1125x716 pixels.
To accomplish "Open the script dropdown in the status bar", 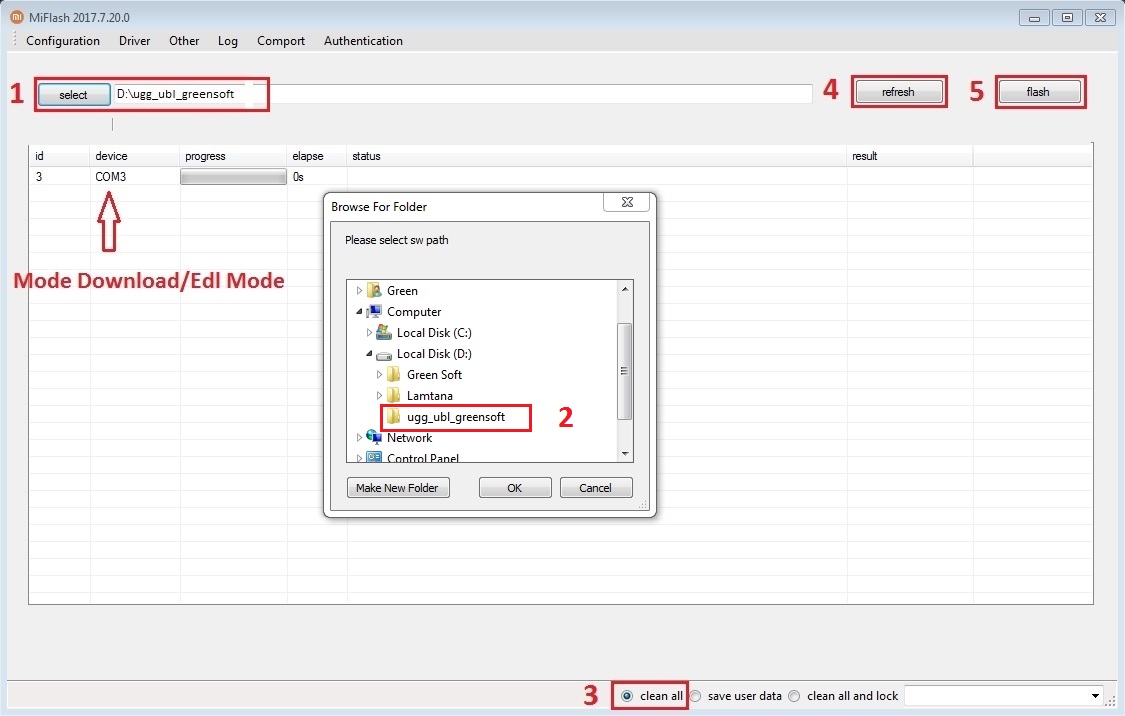I will pyautogui.click(x=1095, y=696).
